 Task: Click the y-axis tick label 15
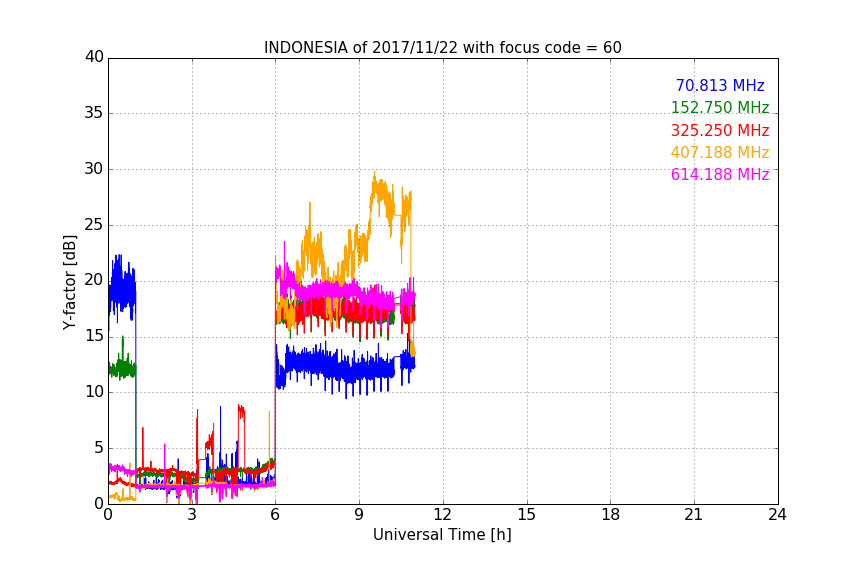coord(94,336)
